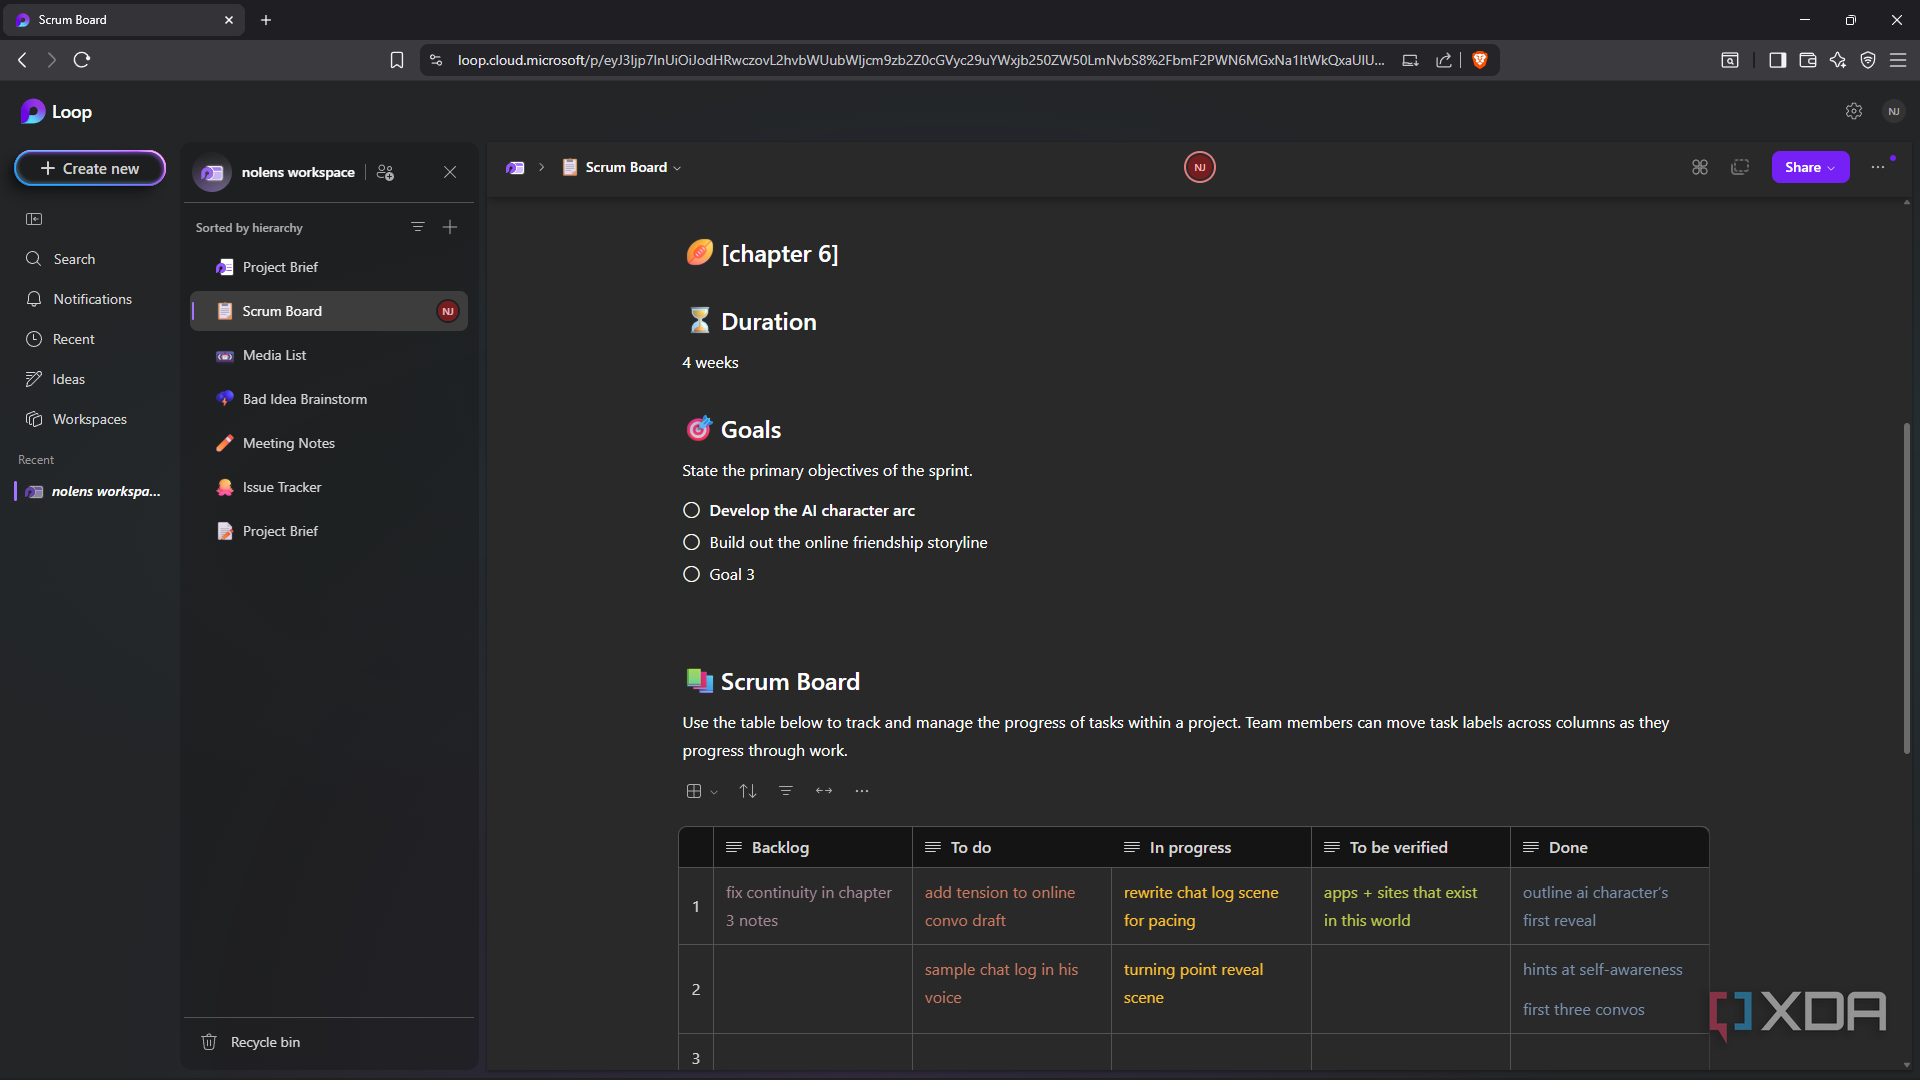Check off Develop the AI character arc
The image size is (1920, 1080).
click(x=691, y=510)
